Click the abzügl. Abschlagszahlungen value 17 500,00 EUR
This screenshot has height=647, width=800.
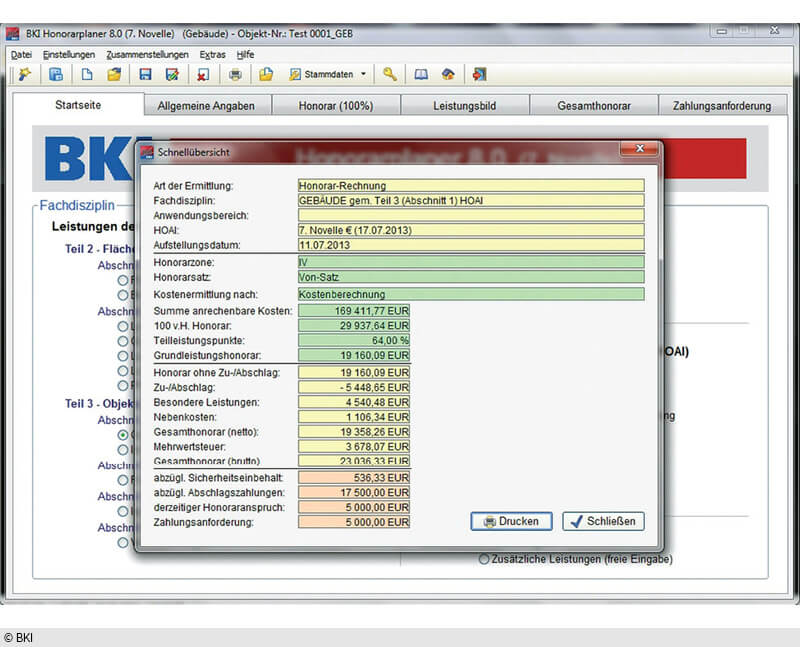click(x=354, y=492)
